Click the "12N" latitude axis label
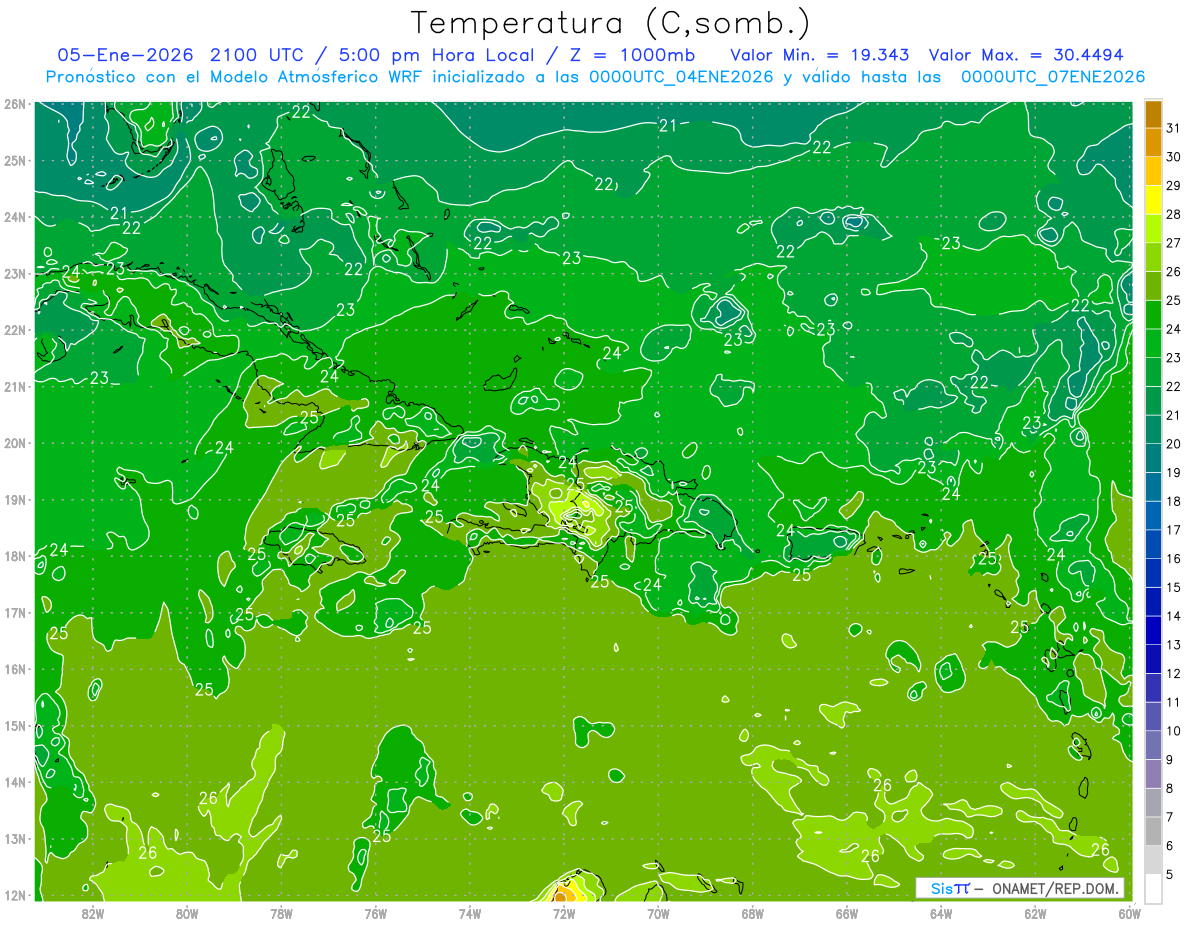Image resolution: width=1200 pixels, height=927 pixels. [15, 895]
